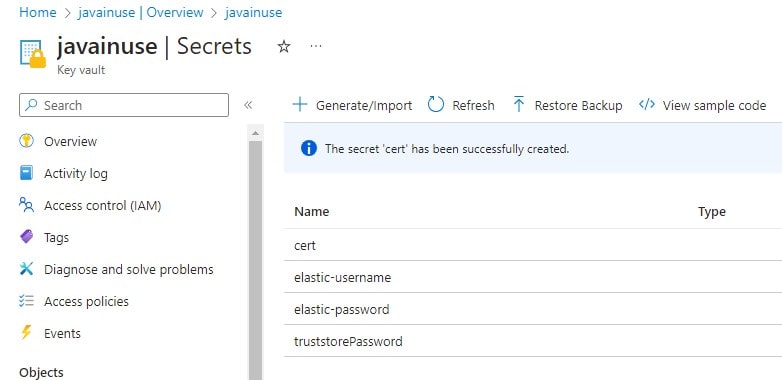This screenshot has width=782, height=380.
Task: Click the Objects section heading
Action: tap(41, 373)
